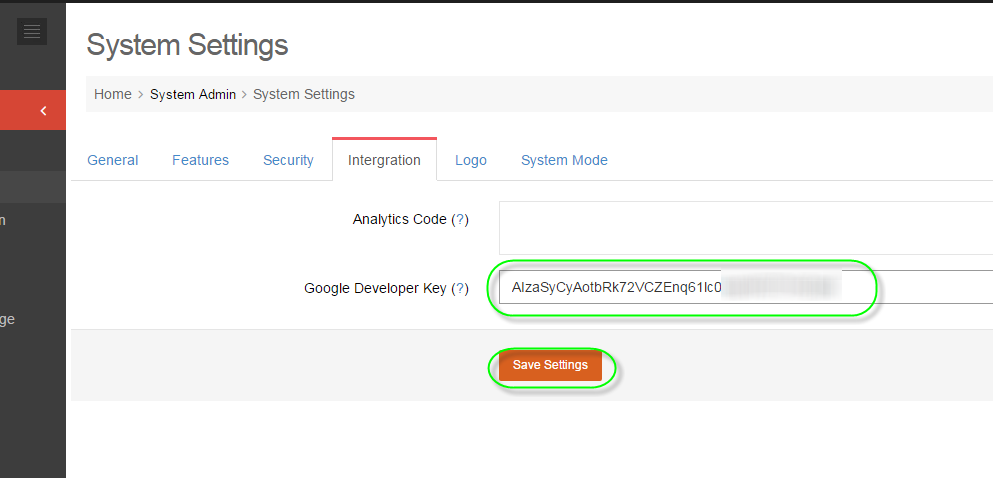
Task: Click System Settings breadcrumb entry
Action: coord(304,94)
